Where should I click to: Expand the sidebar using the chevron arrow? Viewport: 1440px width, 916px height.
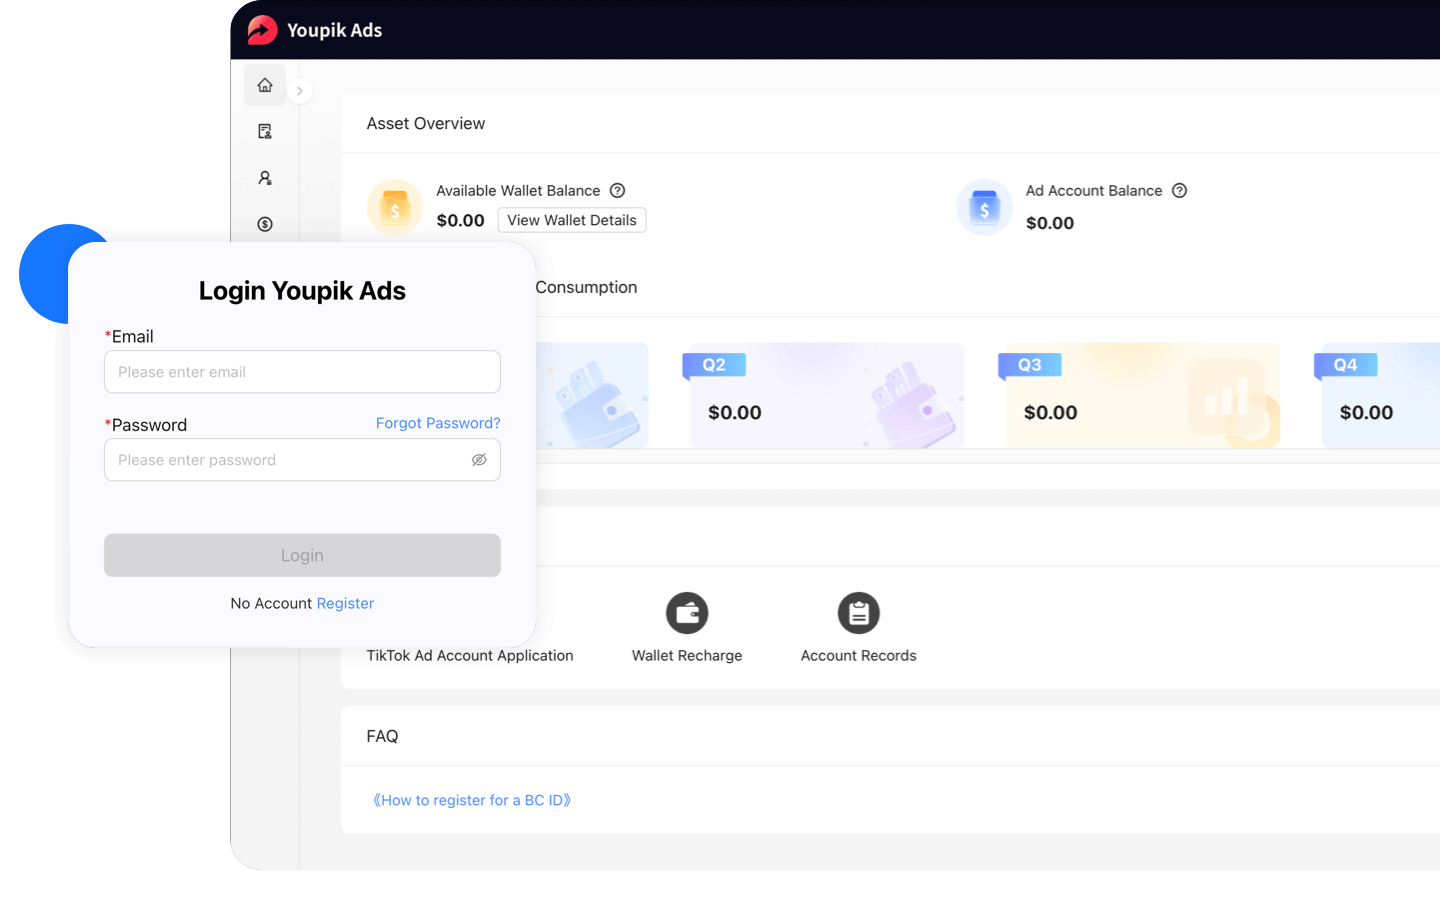[x=300, y=91]
